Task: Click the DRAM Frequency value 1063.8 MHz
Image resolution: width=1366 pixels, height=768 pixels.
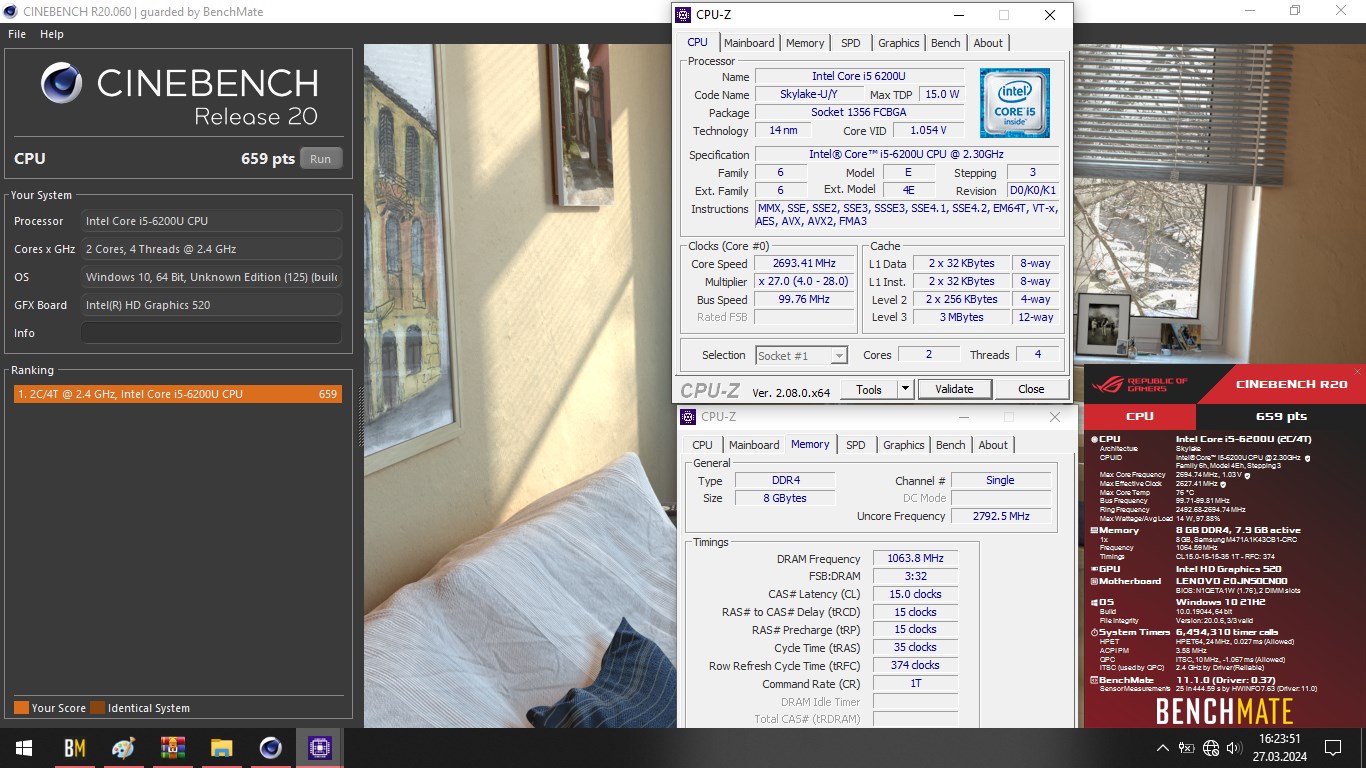Action: tap(915, 559)
